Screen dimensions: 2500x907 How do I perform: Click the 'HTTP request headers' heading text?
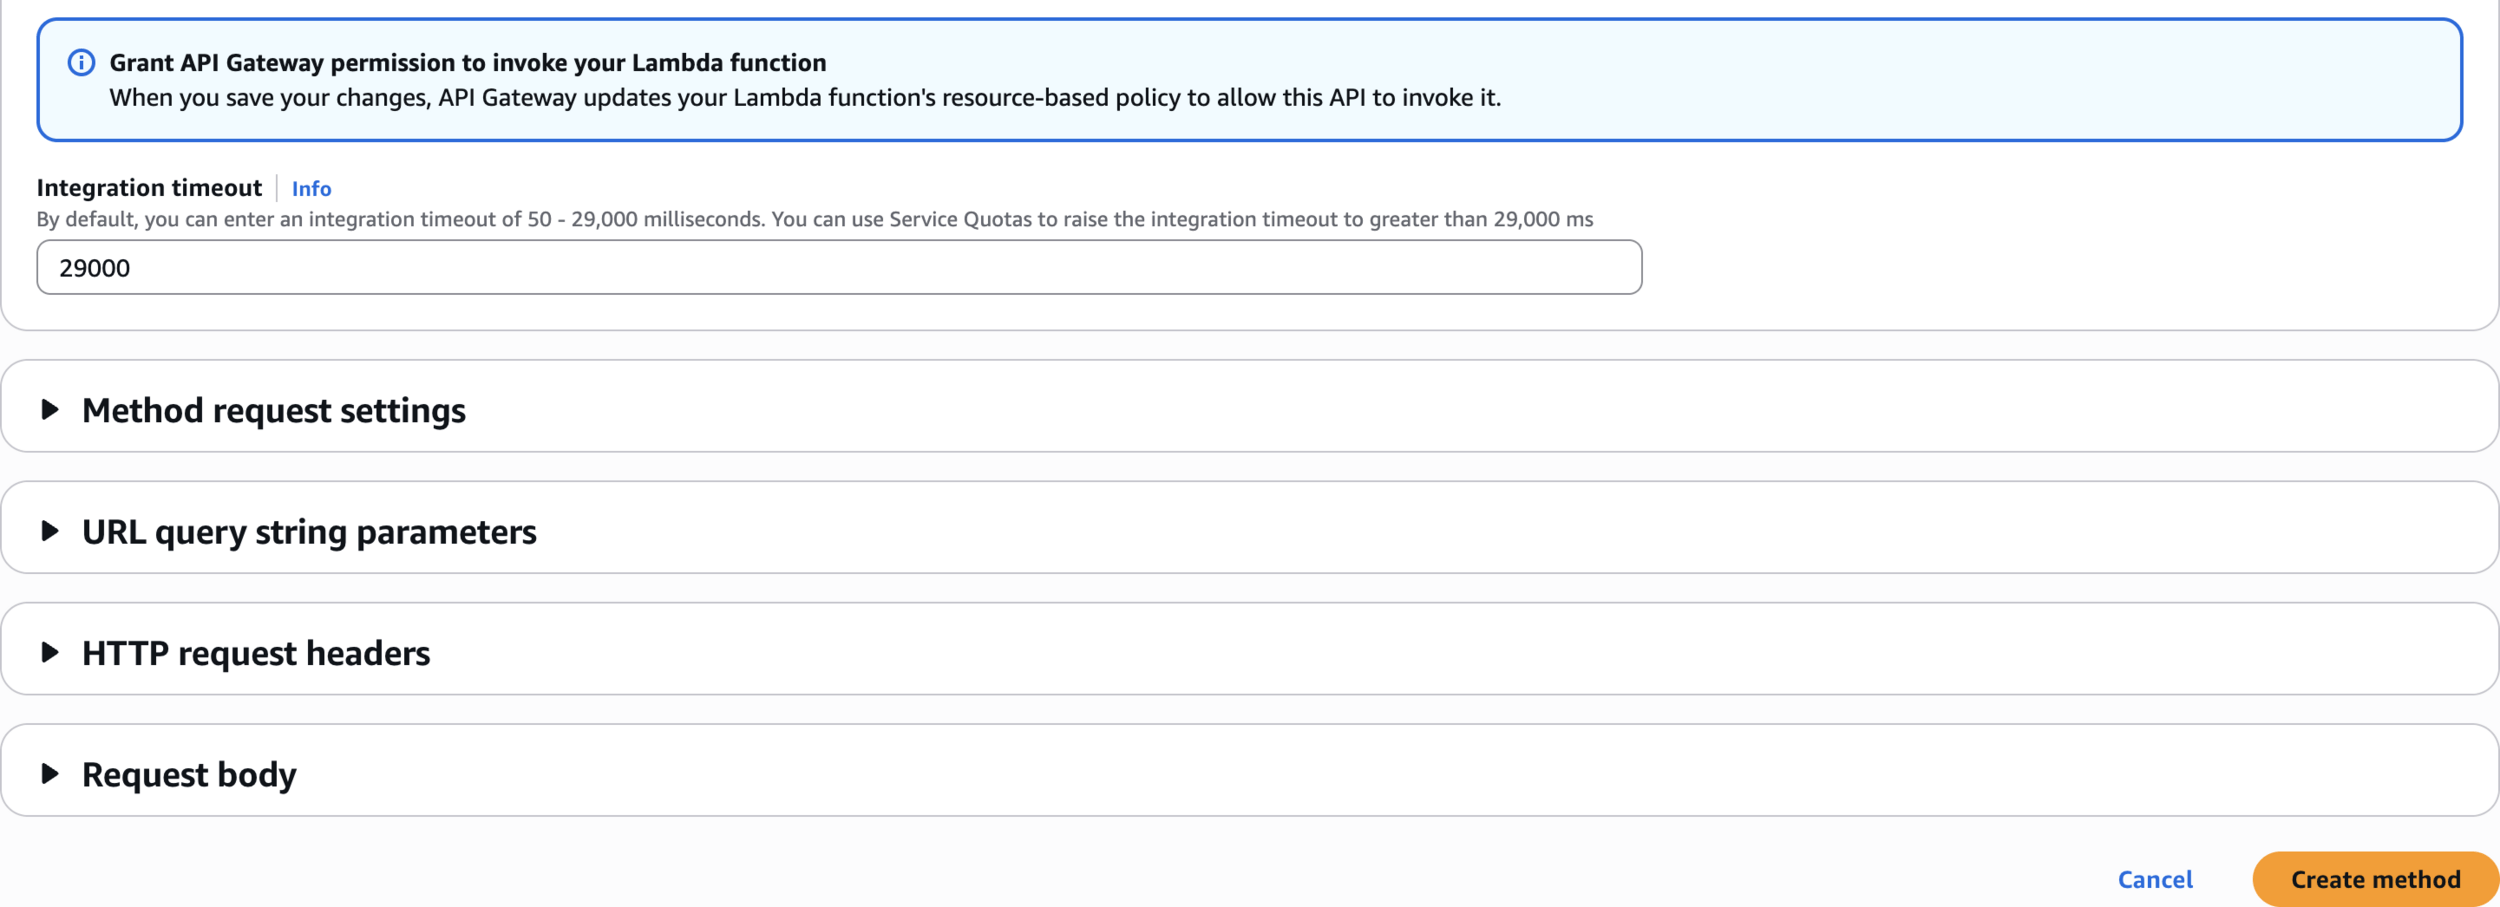[x=256, y=653]
